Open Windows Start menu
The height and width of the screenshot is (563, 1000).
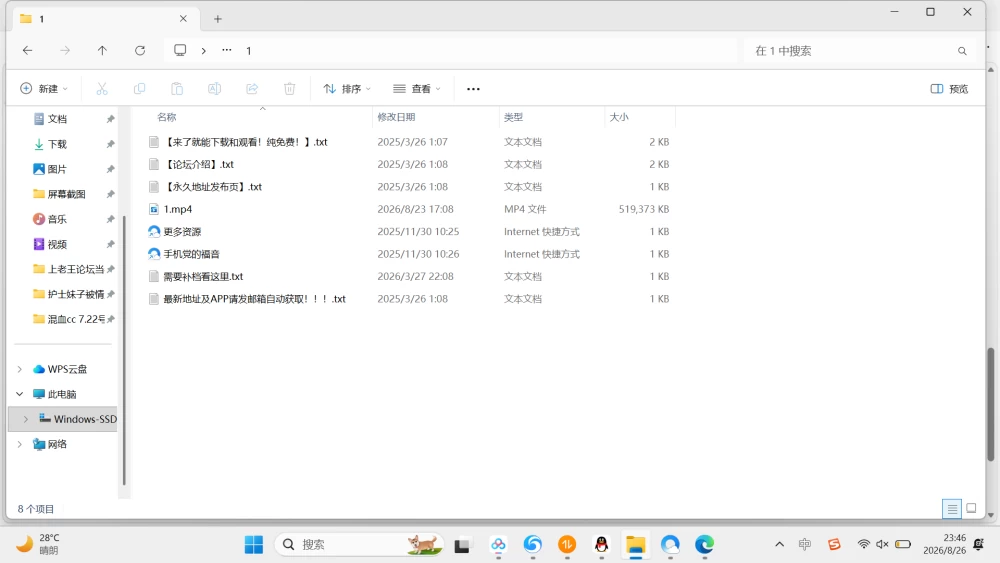[254, 545]
